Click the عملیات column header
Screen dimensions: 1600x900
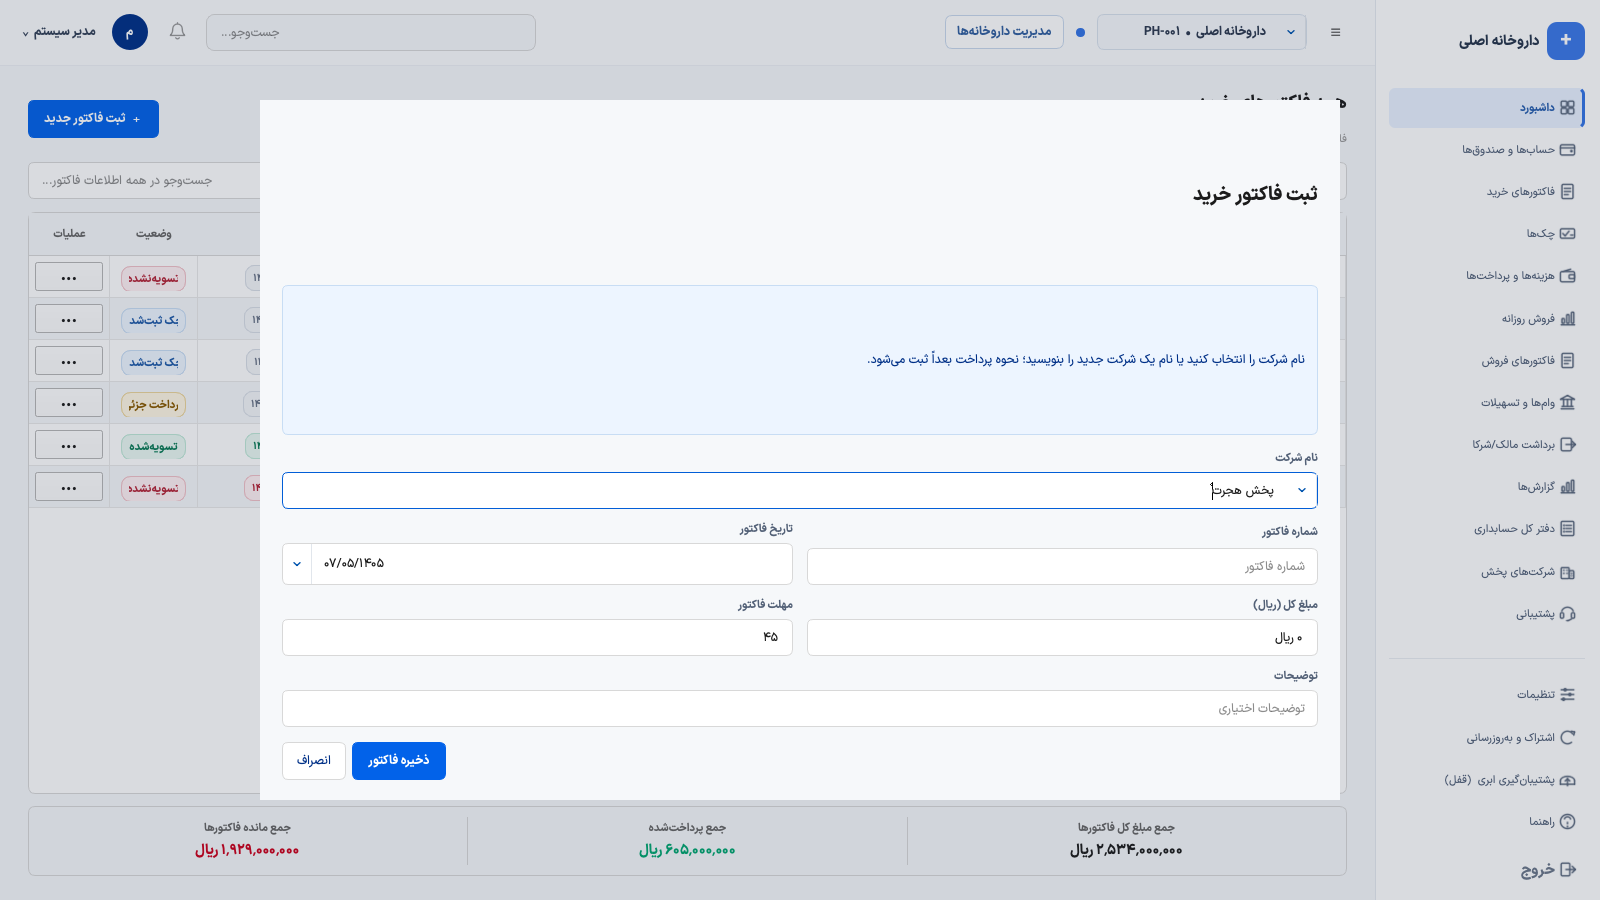coord(69,234)
